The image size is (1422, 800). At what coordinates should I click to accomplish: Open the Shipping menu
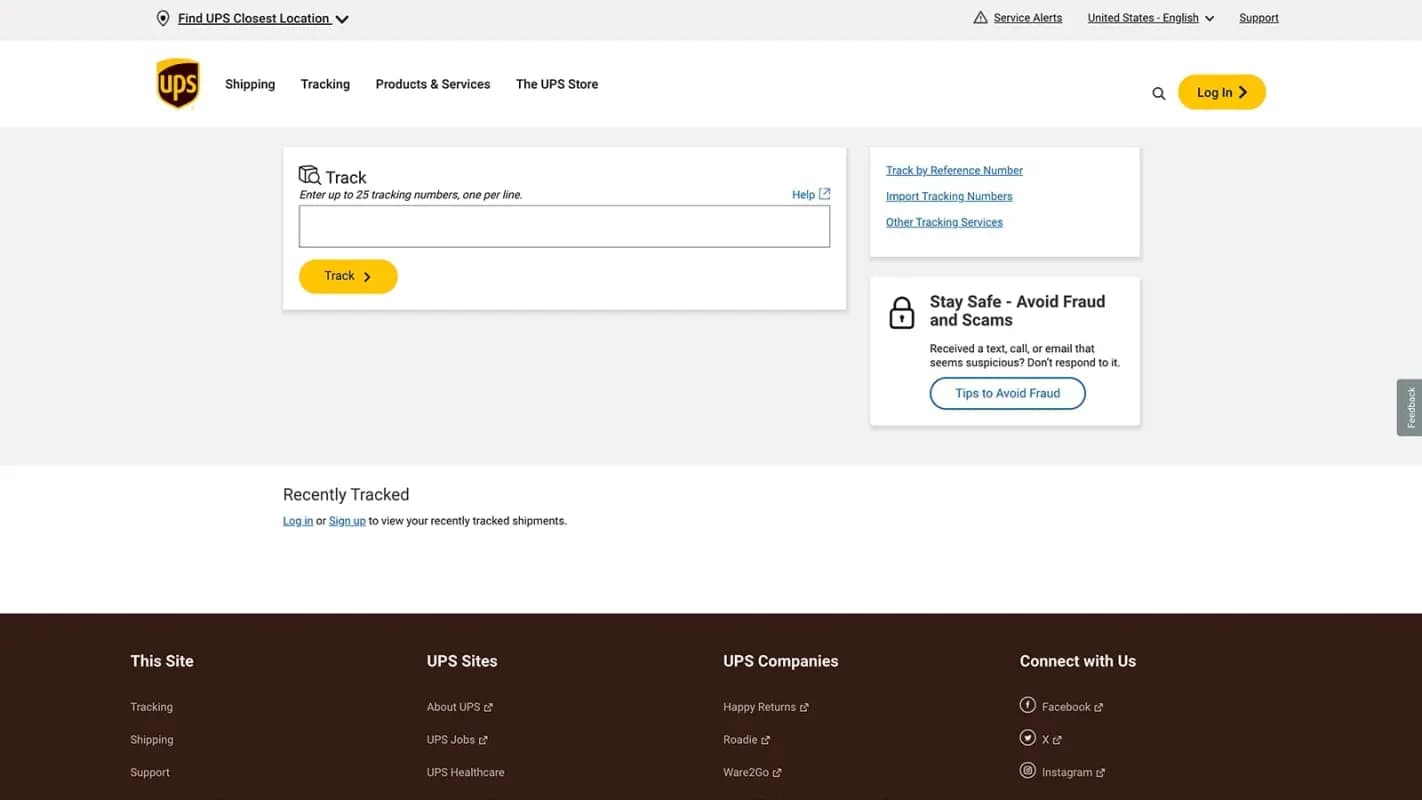point(250,84)
